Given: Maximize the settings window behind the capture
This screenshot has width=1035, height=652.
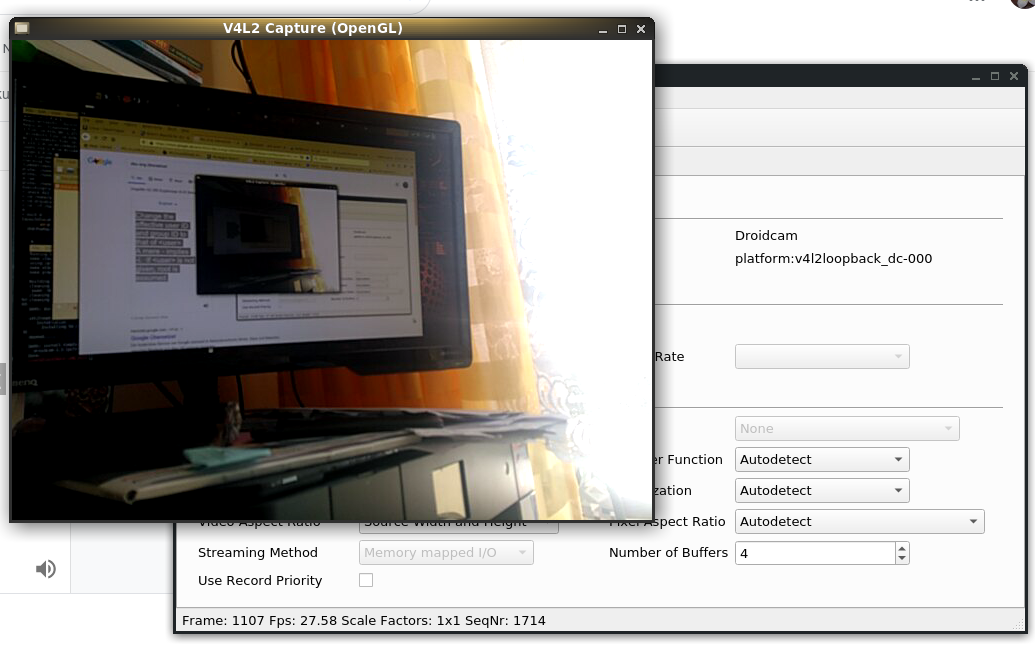Looking at the screenshot, I should coord(995,77).
